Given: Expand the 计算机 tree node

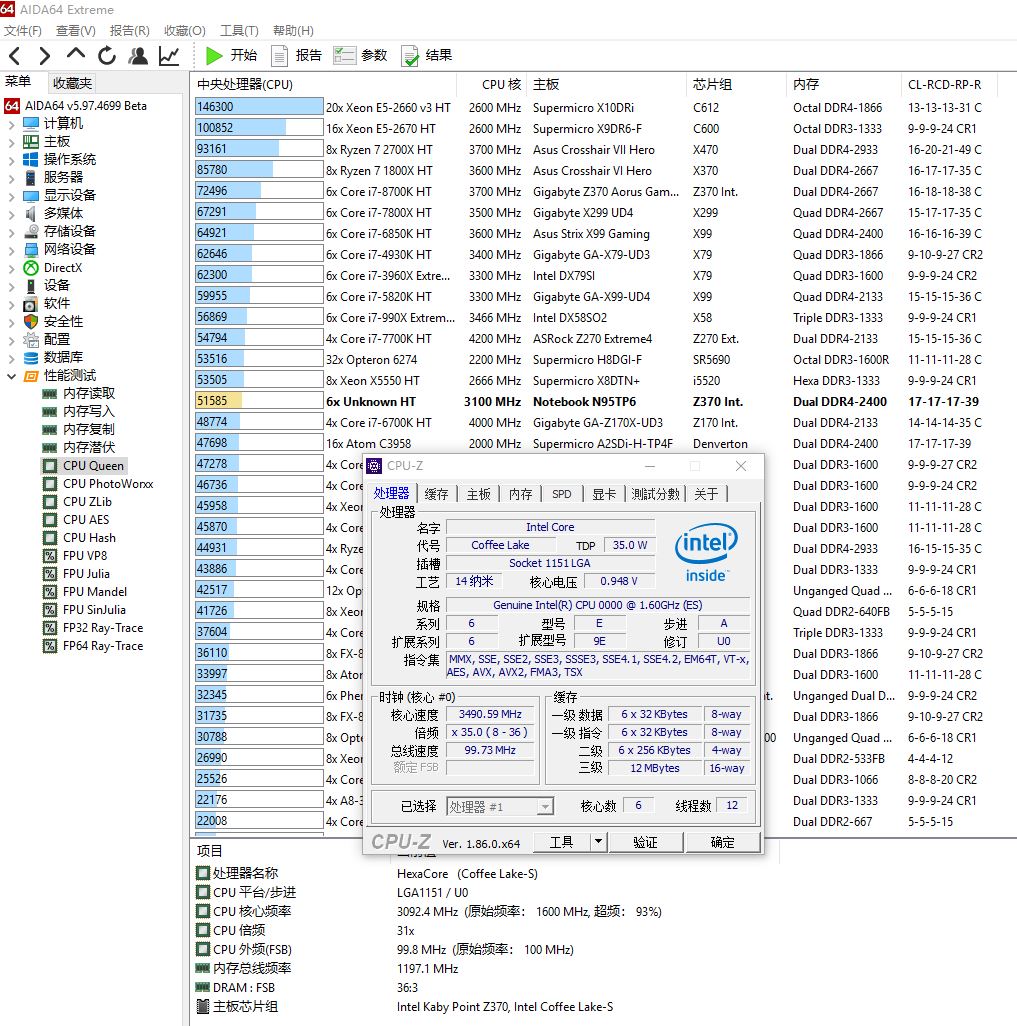Looking at the screenshot, I should (10, 124).
